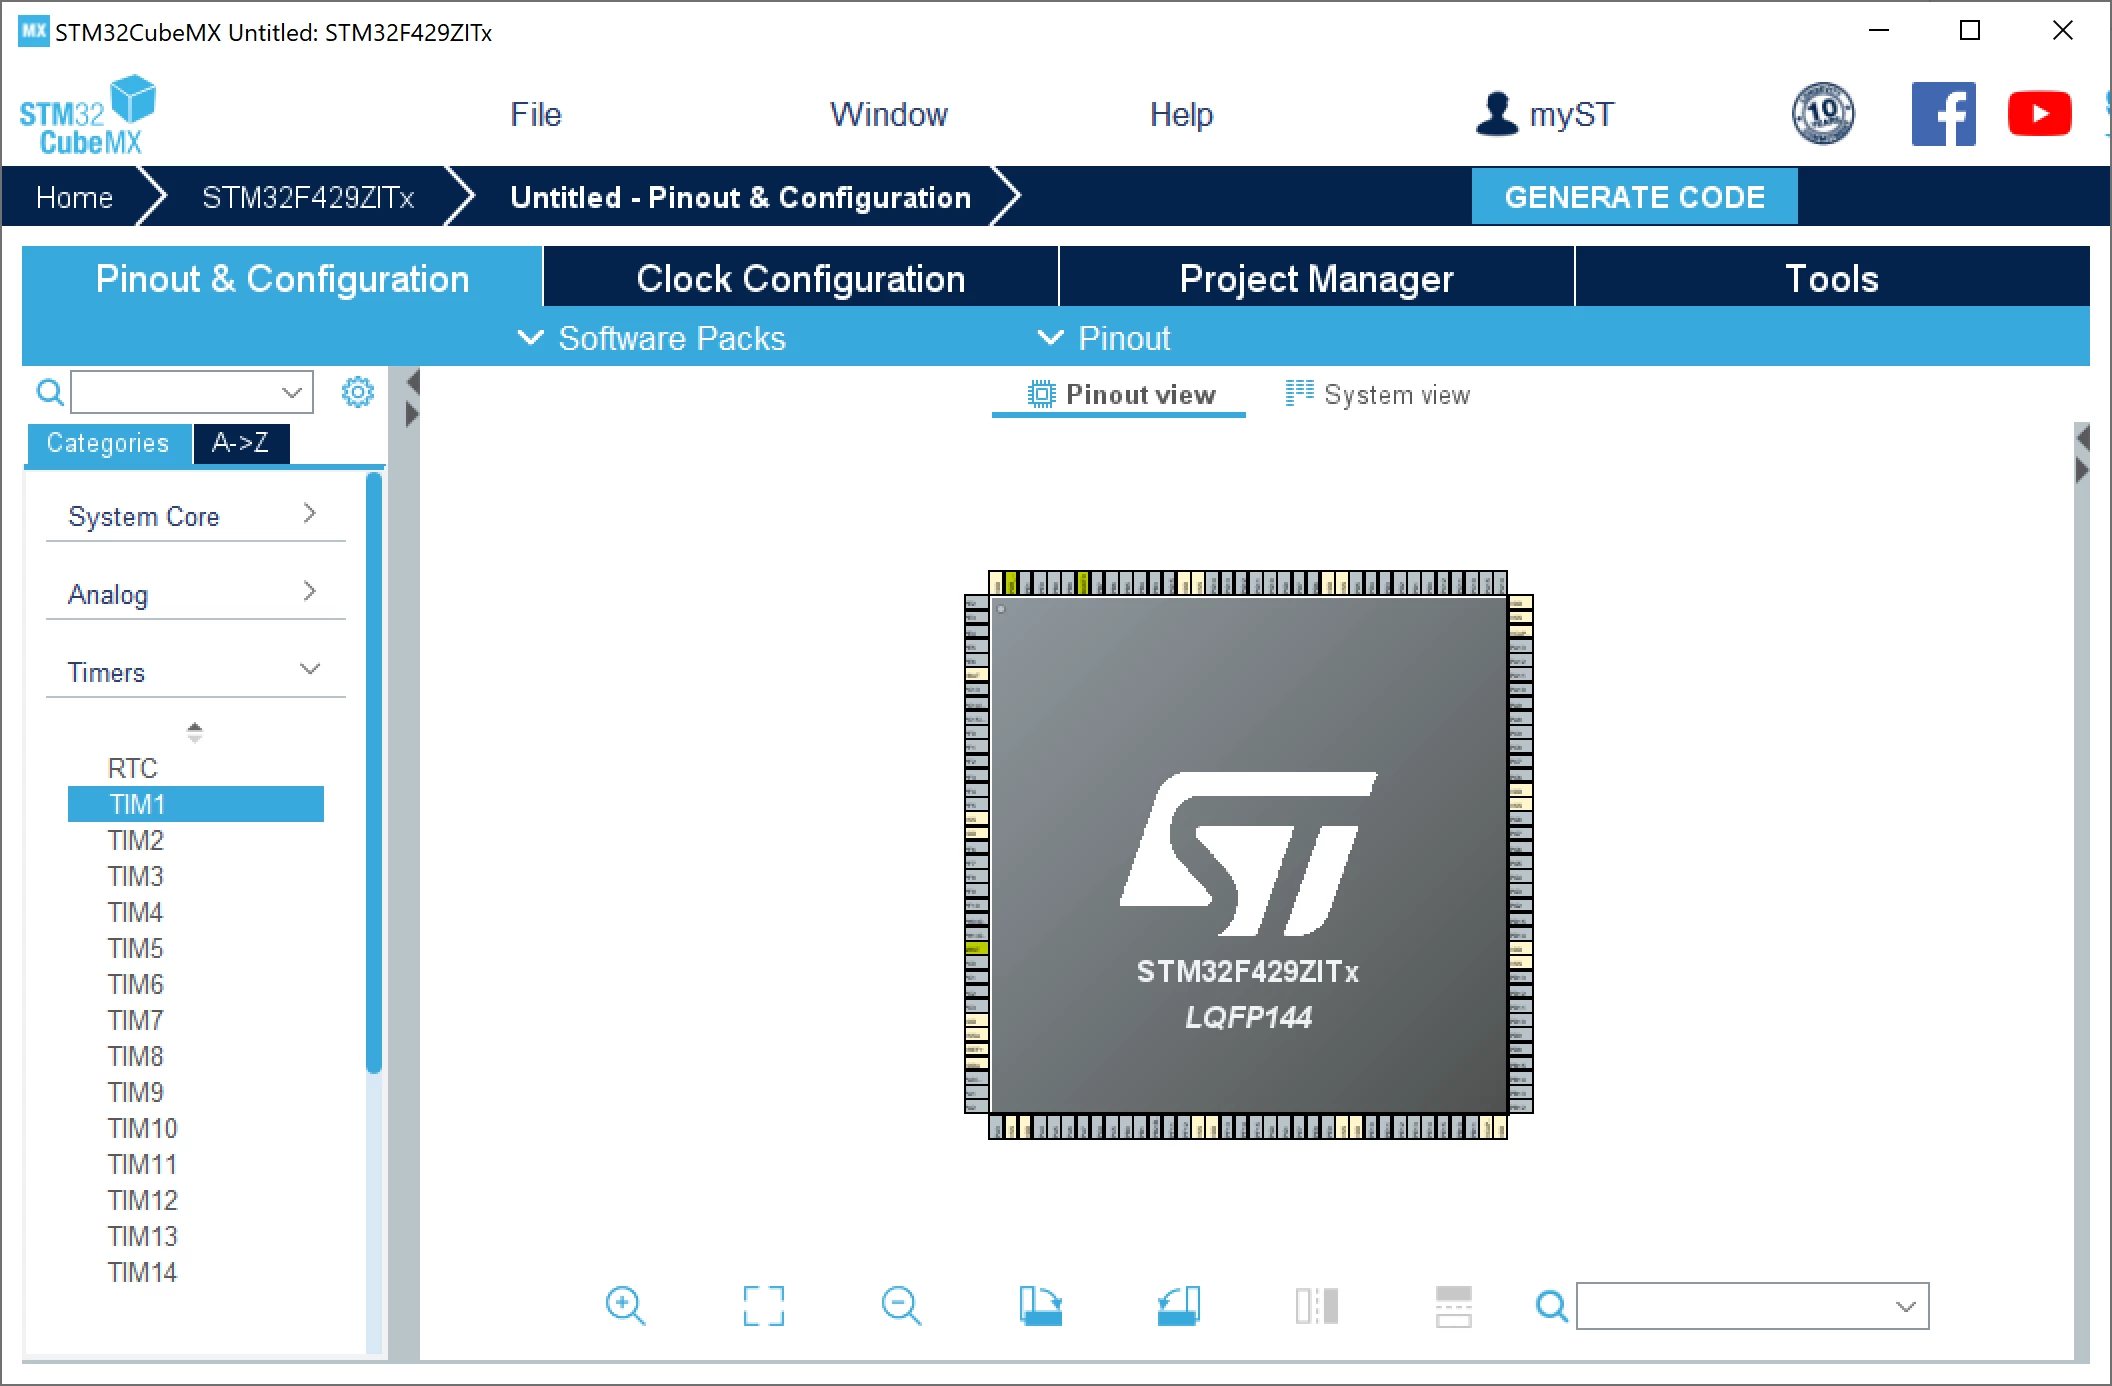
Task: Select TIM8 in the timers list
Action: 136,1056
